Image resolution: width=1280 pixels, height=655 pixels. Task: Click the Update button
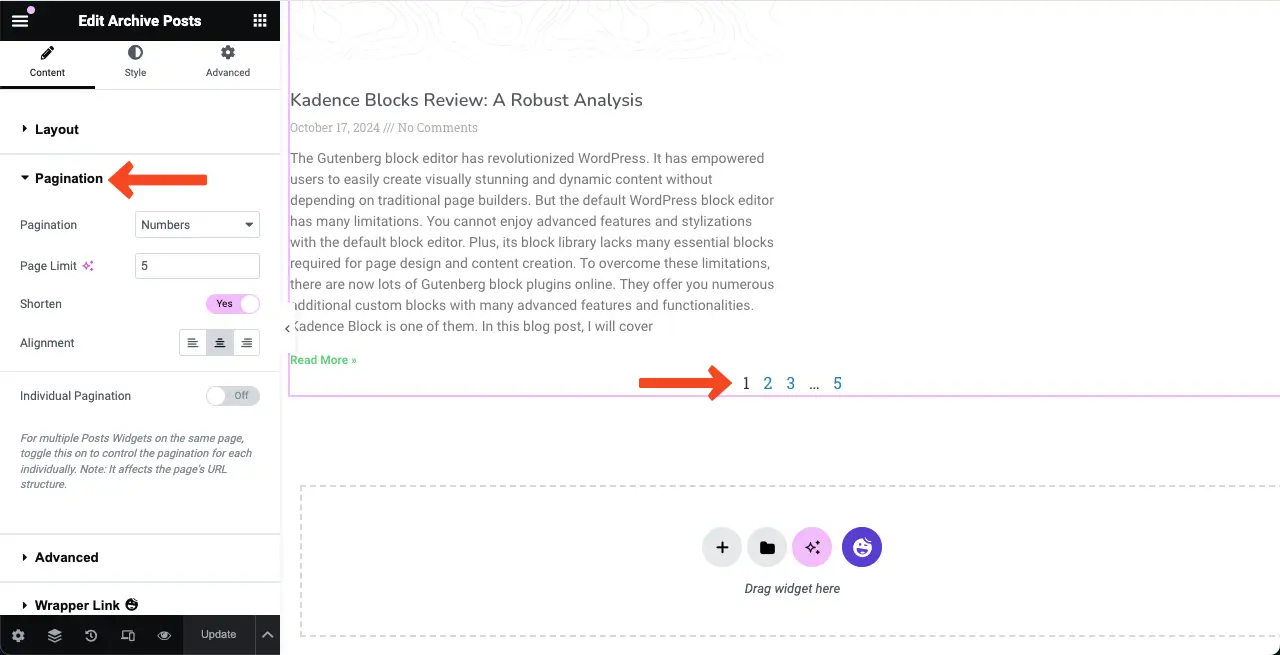[219, 635]
